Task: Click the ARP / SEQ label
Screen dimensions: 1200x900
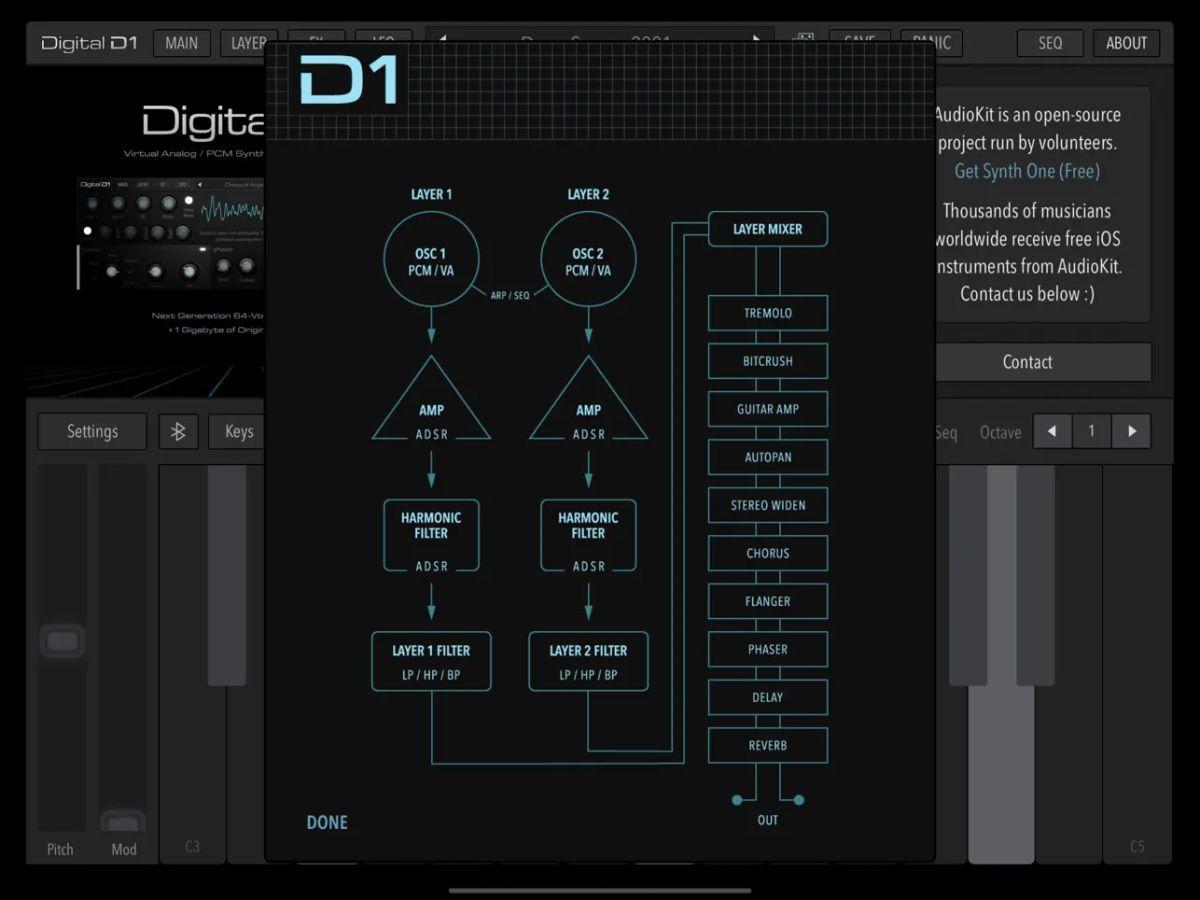Action: pyautogui.click(x=510, y=296)
